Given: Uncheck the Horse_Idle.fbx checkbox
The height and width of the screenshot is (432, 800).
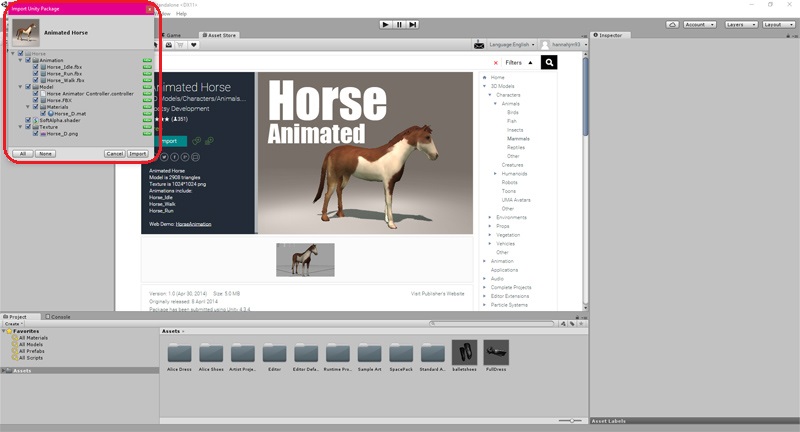Looking at the screenshot, I should coord(36,67).
